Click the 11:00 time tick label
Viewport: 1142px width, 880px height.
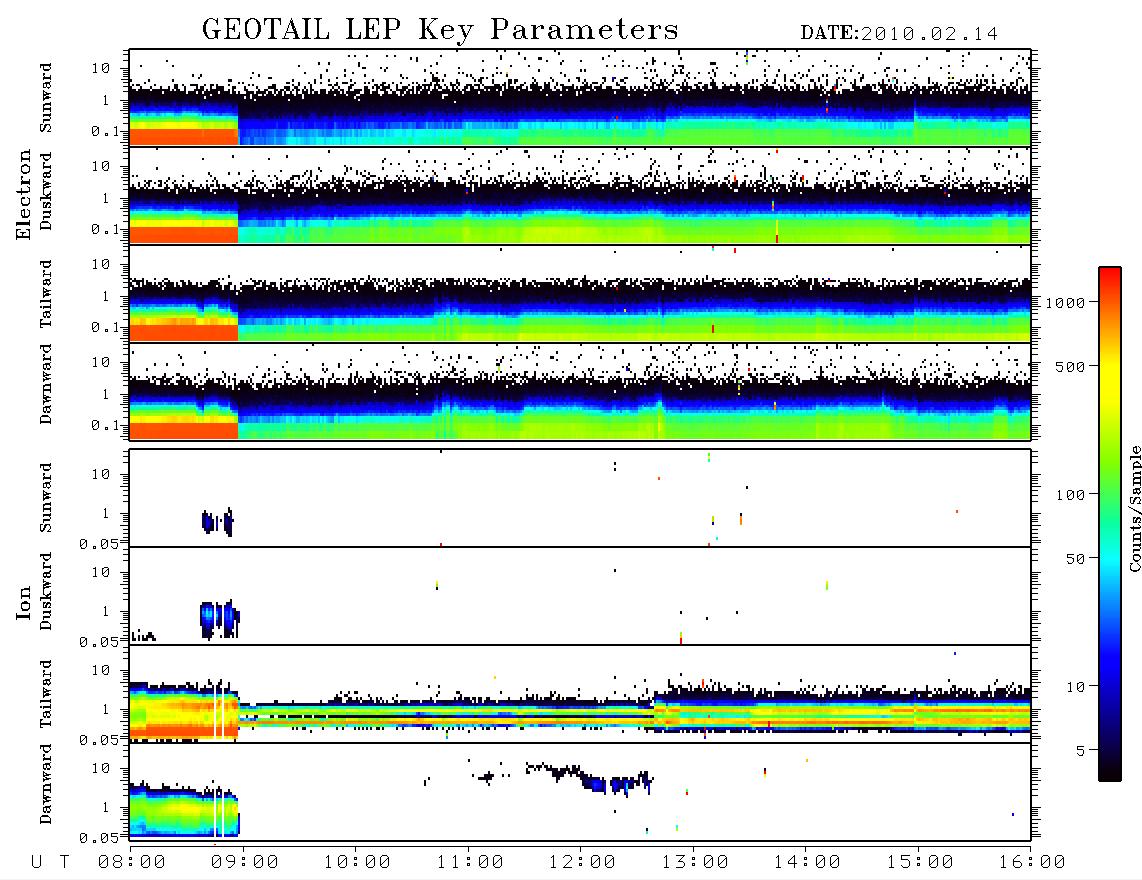[470, 862]
